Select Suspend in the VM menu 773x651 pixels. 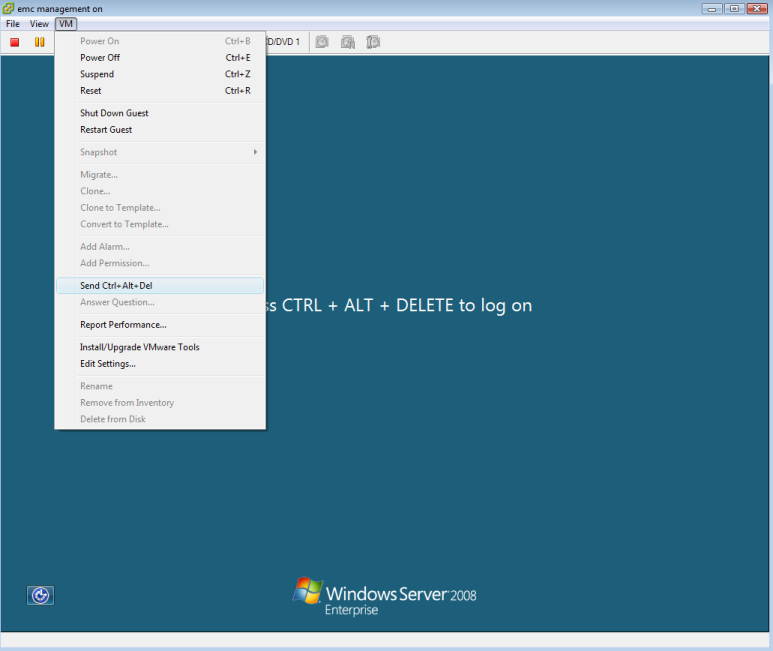point(97,74)
